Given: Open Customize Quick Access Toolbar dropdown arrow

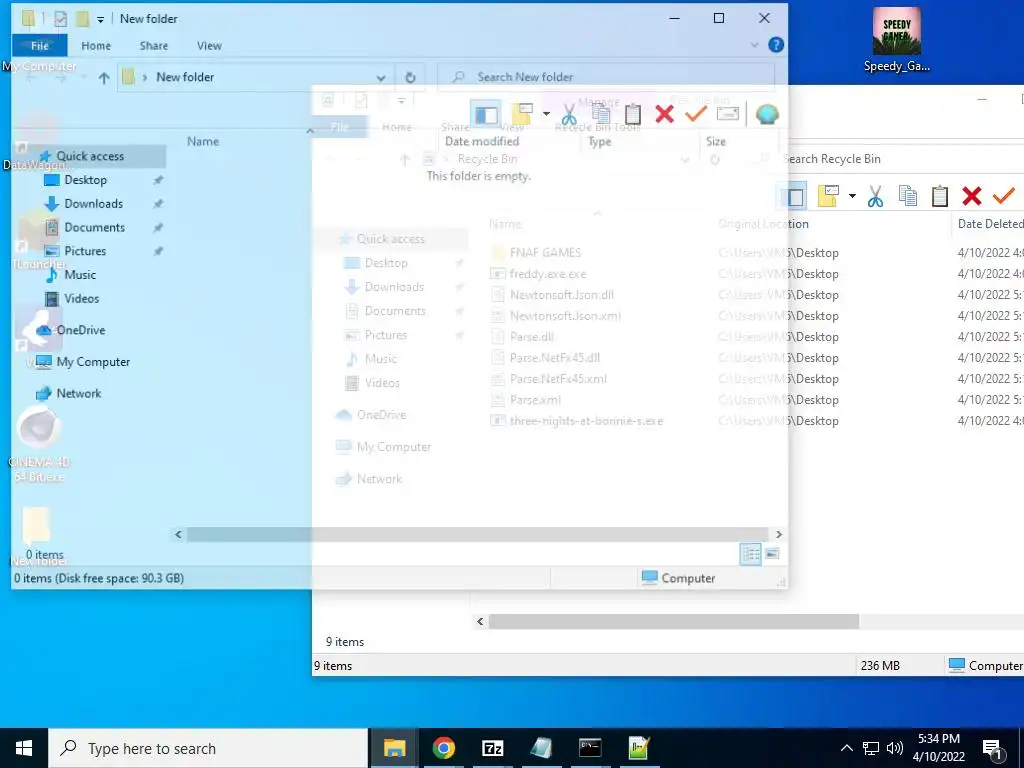Looking at the screenshot, I should [101, 20].
